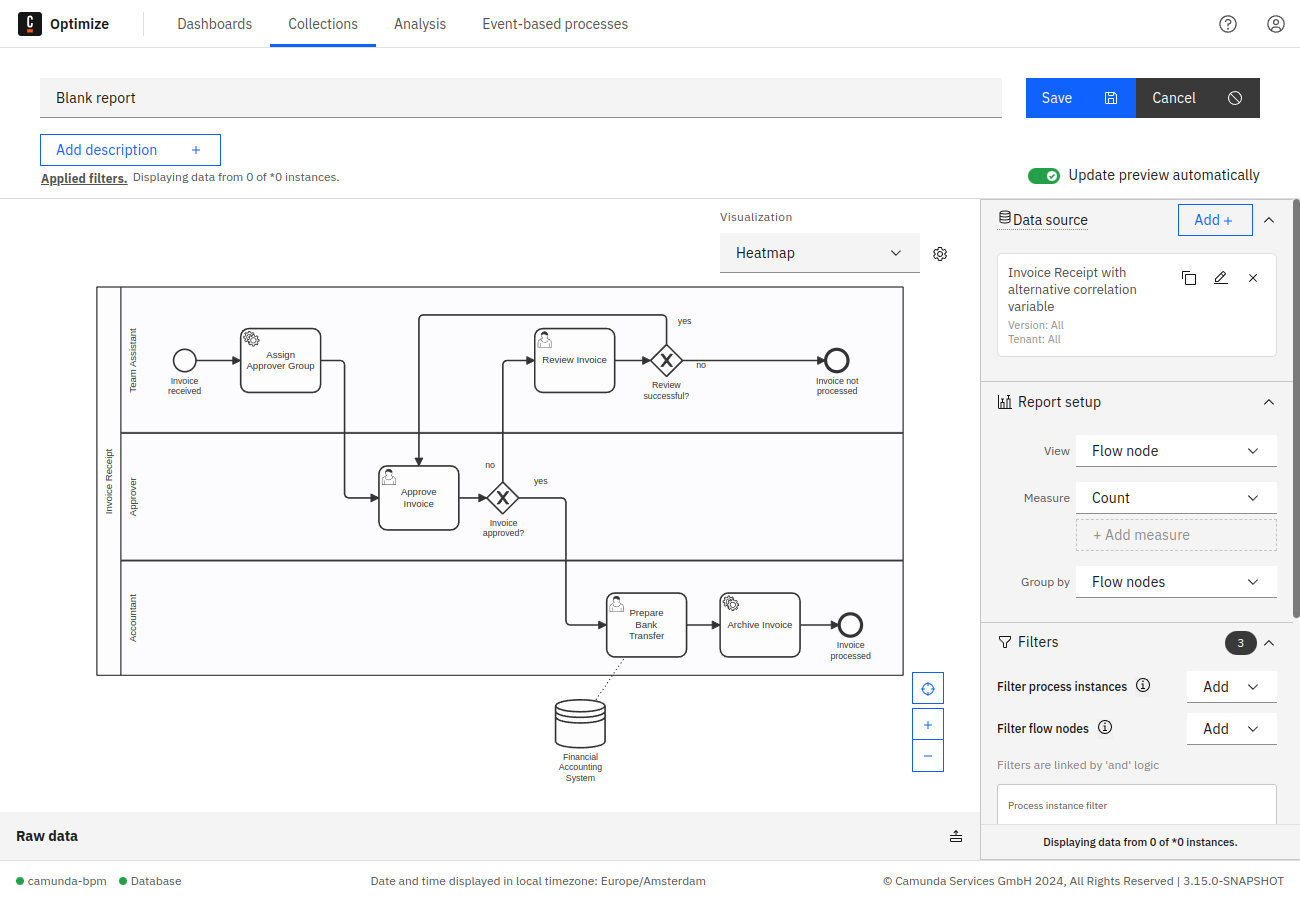The height and width of the screenshot is (900, 1300).
Task: Open the Visualization Heatmap dropdown
Action: (x=819, y=253)
